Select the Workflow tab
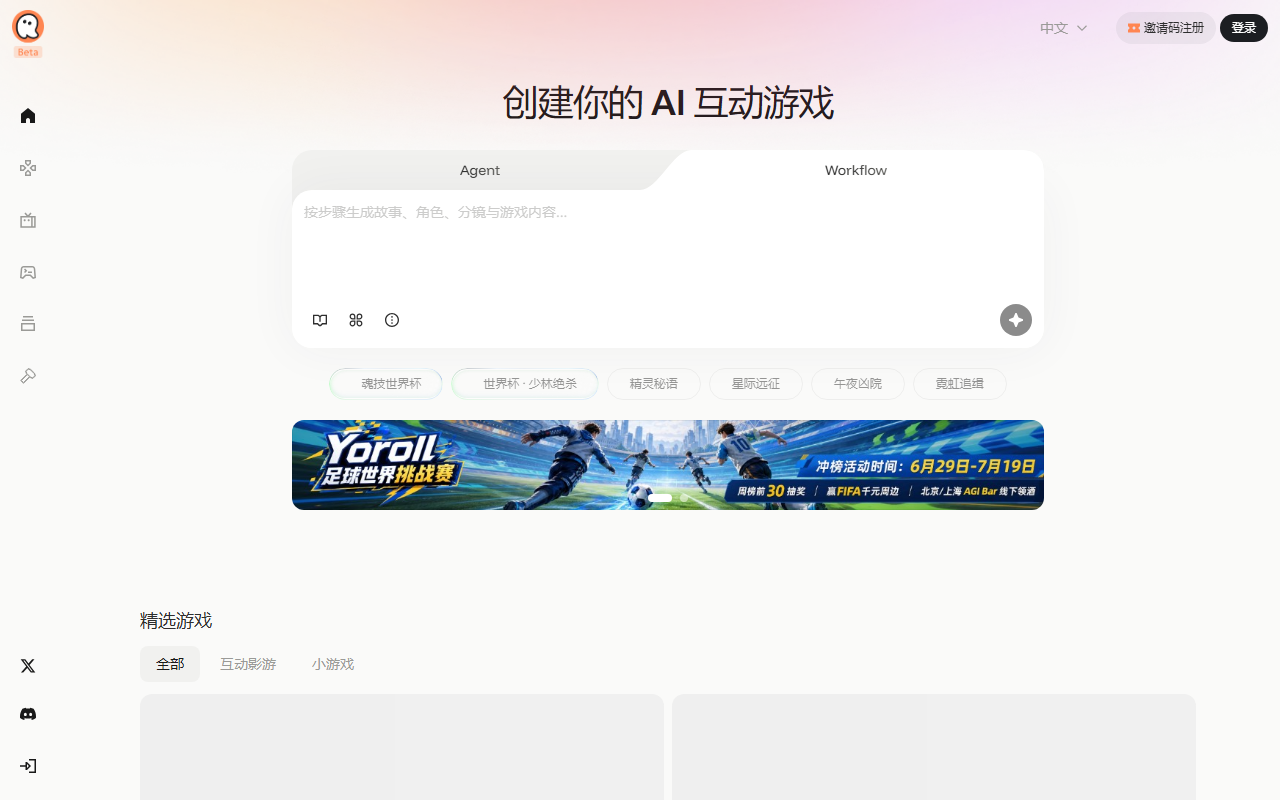 856,170
